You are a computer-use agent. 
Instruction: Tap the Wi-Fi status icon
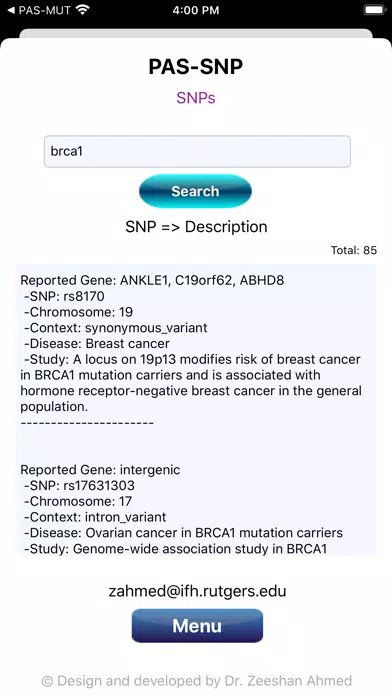point(82,10)
